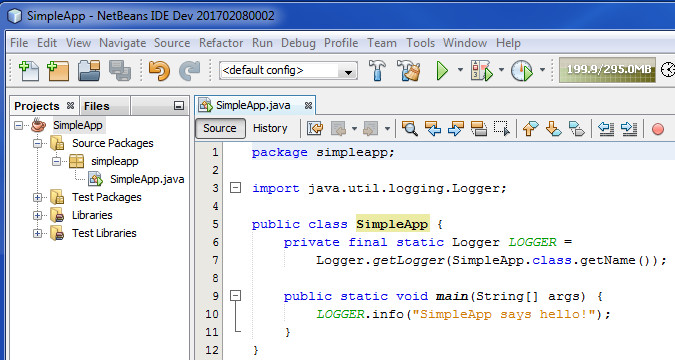675x360 pixels.
Task: Build project with the hammer icon
Action: point(378,70)
